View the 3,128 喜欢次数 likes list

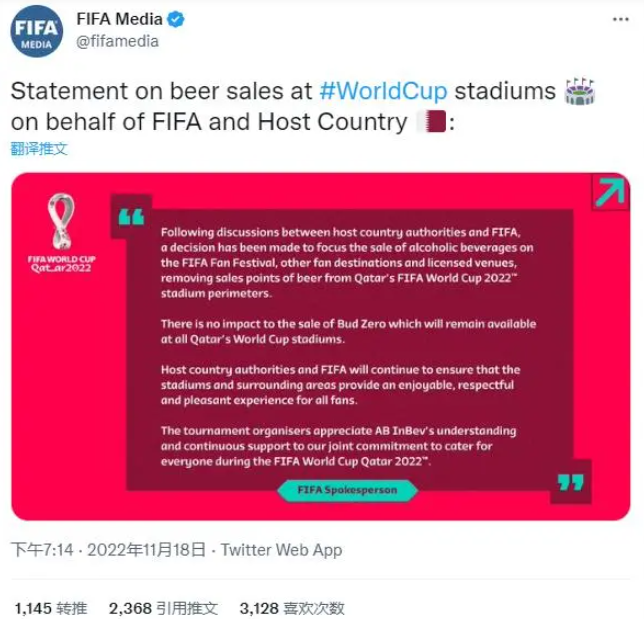tap(292, 607)
